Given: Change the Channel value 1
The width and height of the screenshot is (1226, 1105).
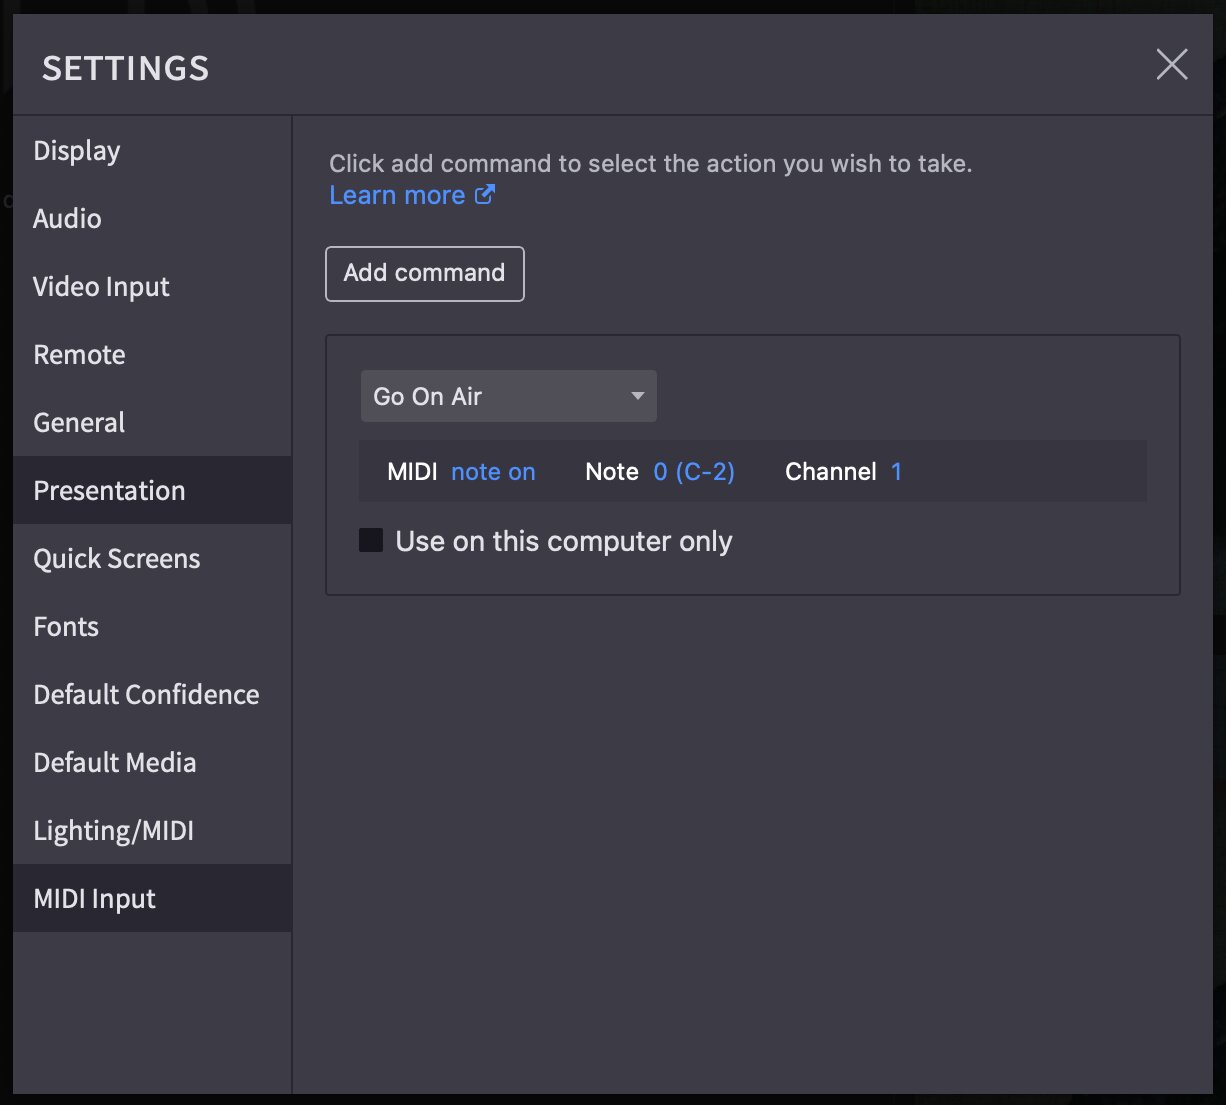Looking at the screenshot, I should click(x=896, y=472).
